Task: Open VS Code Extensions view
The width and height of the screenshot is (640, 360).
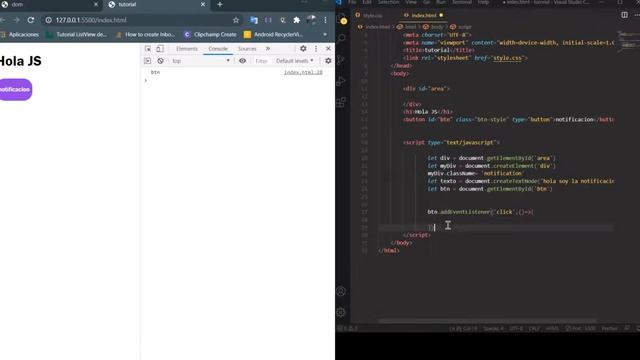Action: click(341, 102)
